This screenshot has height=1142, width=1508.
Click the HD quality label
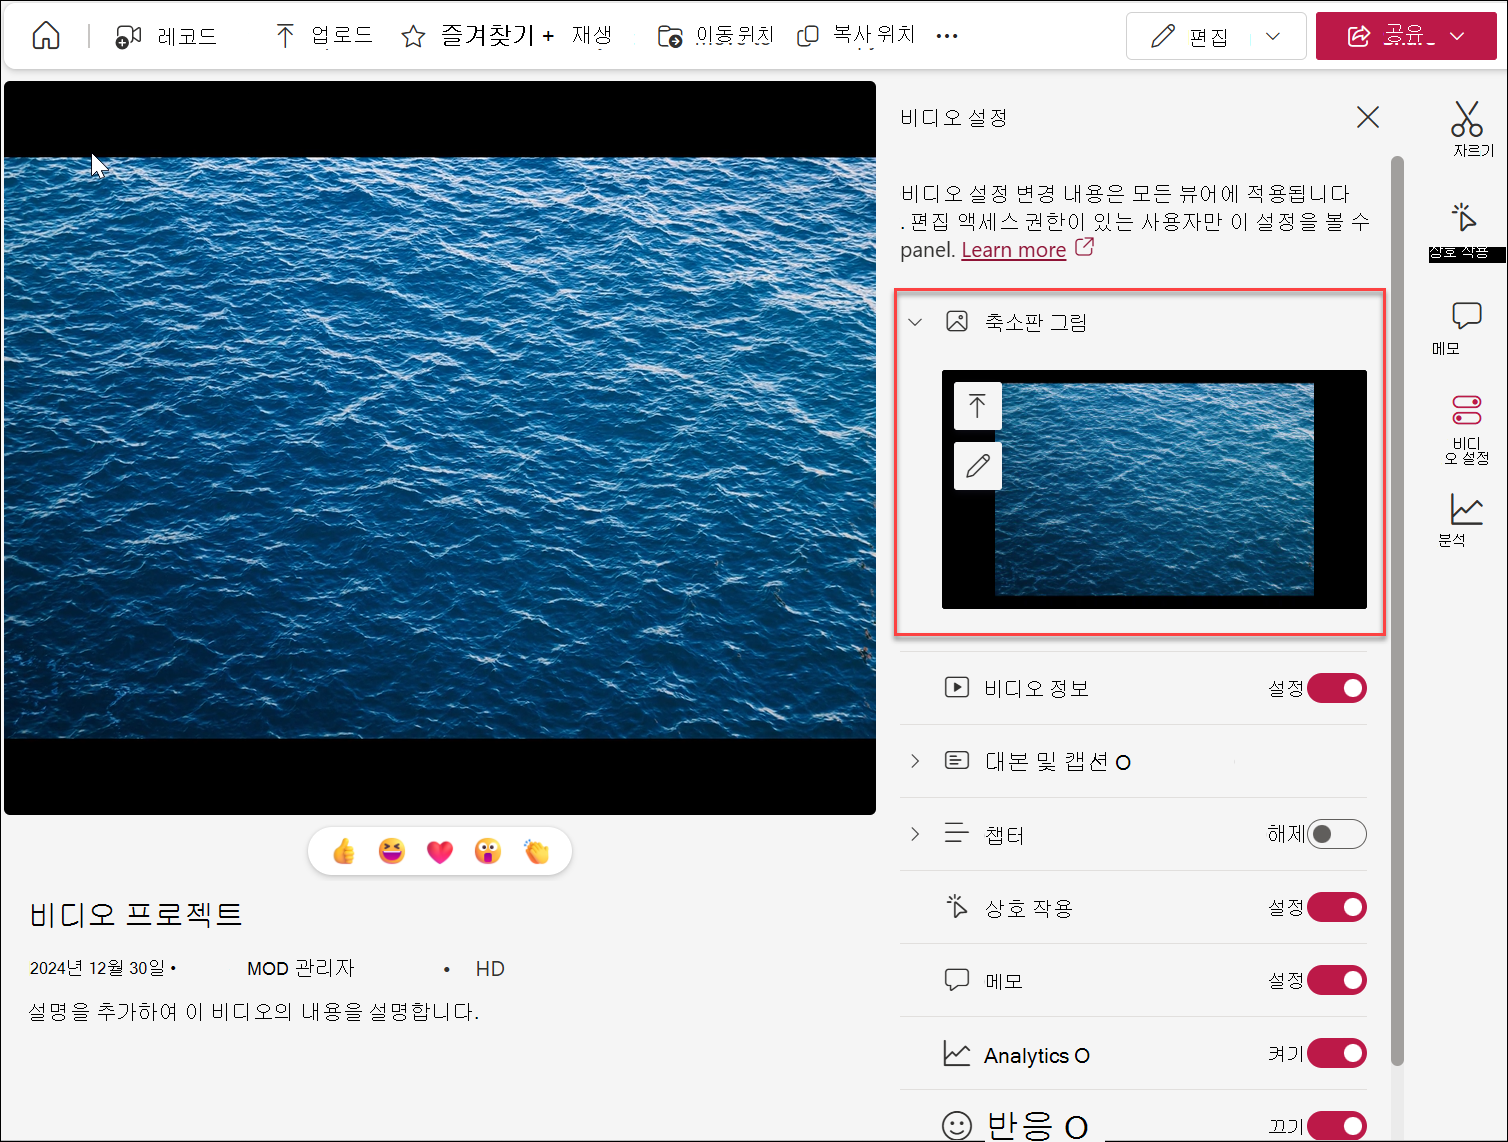490,968
